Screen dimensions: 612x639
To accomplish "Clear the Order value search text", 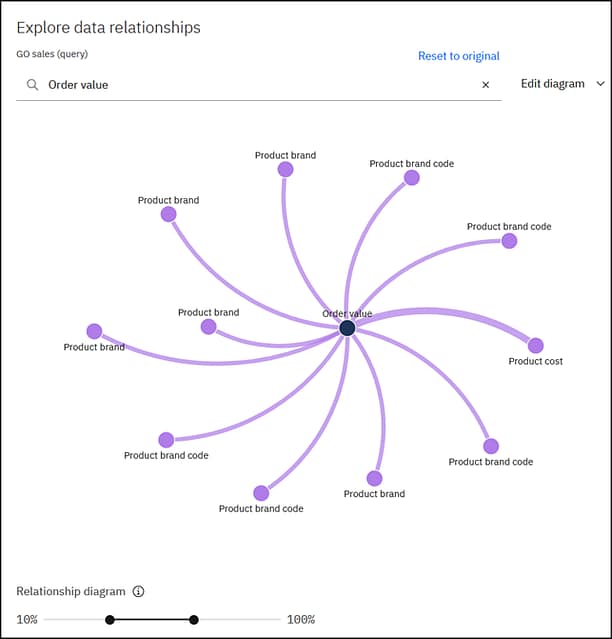I will pyautogui.click(x=486, y=85).
